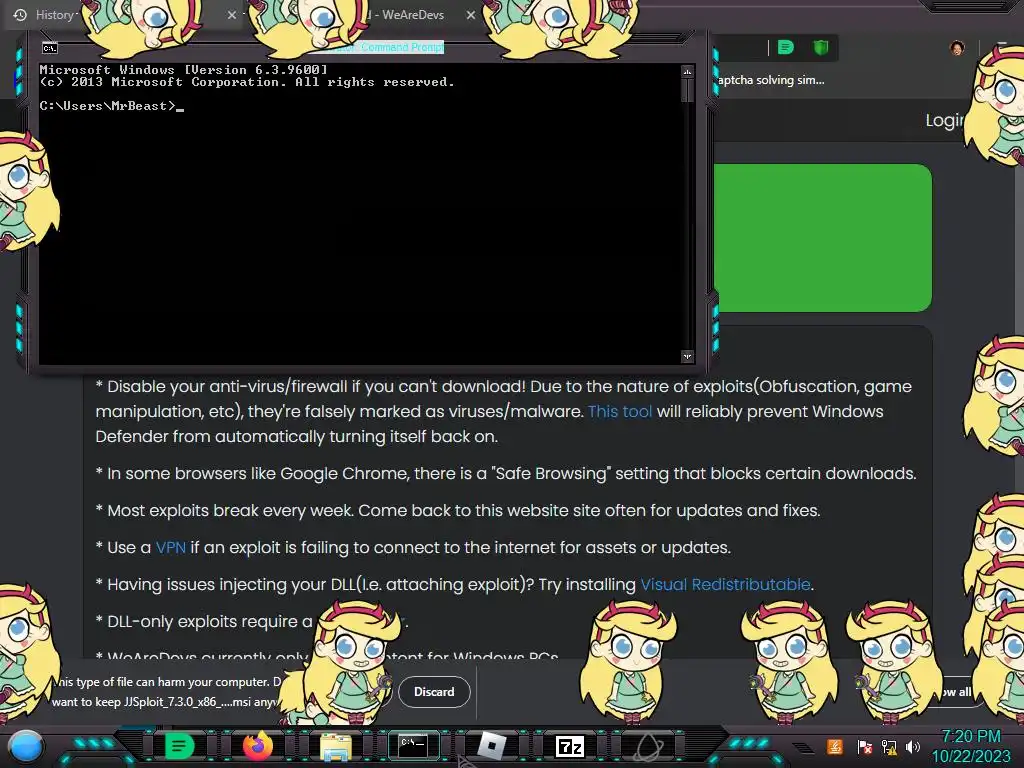1024x768 pixels.
Task: Click the Command Prompt vertical scrollbar track
Action: (x=687, y=222)
